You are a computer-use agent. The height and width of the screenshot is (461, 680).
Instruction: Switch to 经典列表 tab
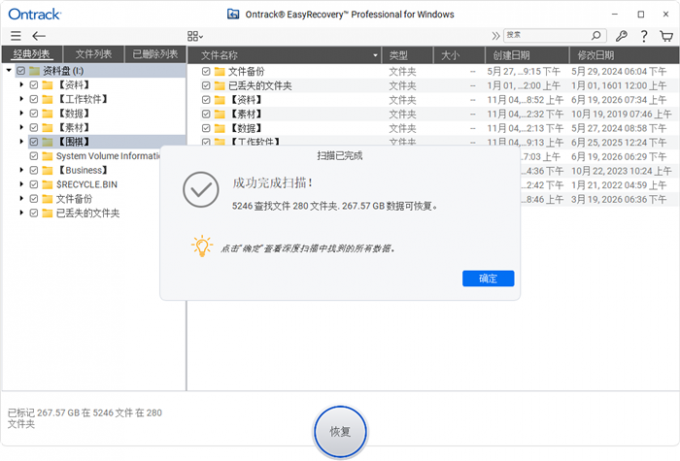[x=32, y=54]
